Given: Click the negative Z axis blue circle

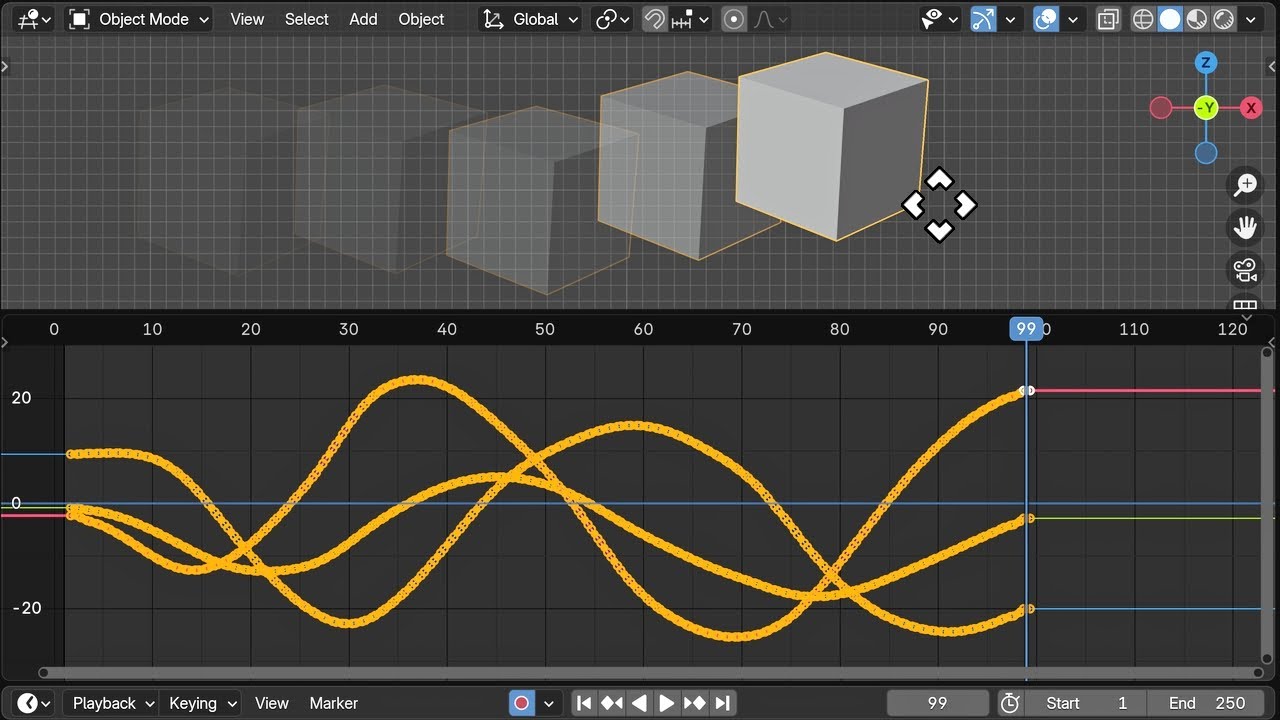Looking at the screenshot, I should [x=1206, y=153].
